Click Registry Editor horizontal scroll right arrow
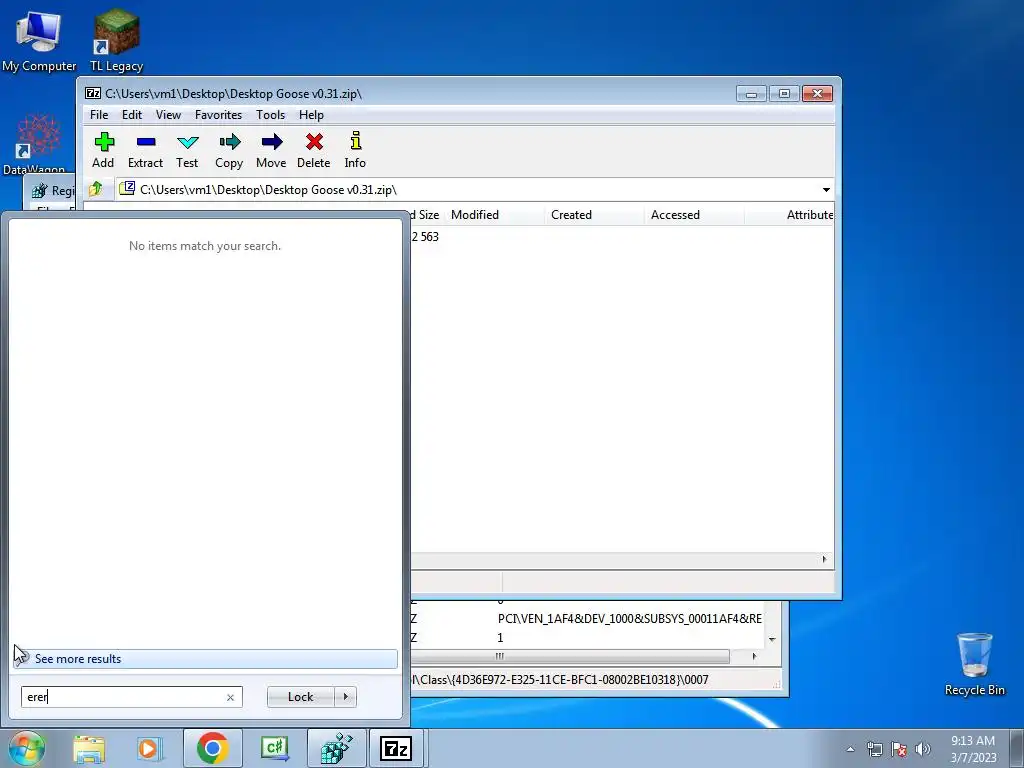The height and width of the screenshot is (768, 1024). click(x=754, y=656)
